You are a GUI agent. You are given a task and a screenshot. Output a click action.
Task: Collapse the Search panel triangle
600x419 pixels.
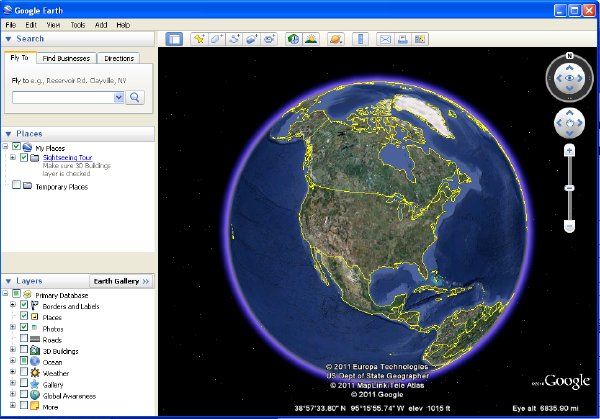click(8, 39)
